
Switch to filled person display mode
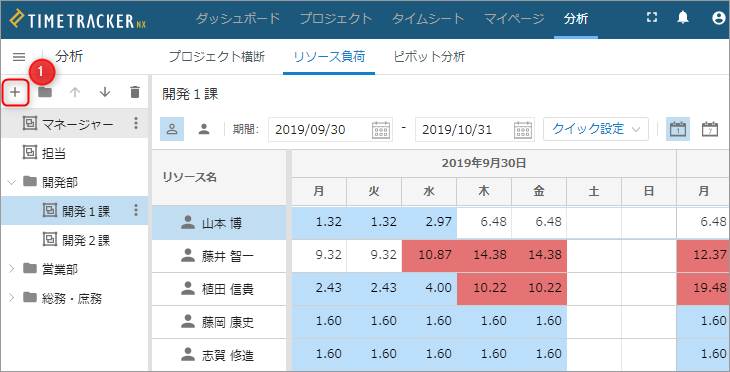point(203,129)
